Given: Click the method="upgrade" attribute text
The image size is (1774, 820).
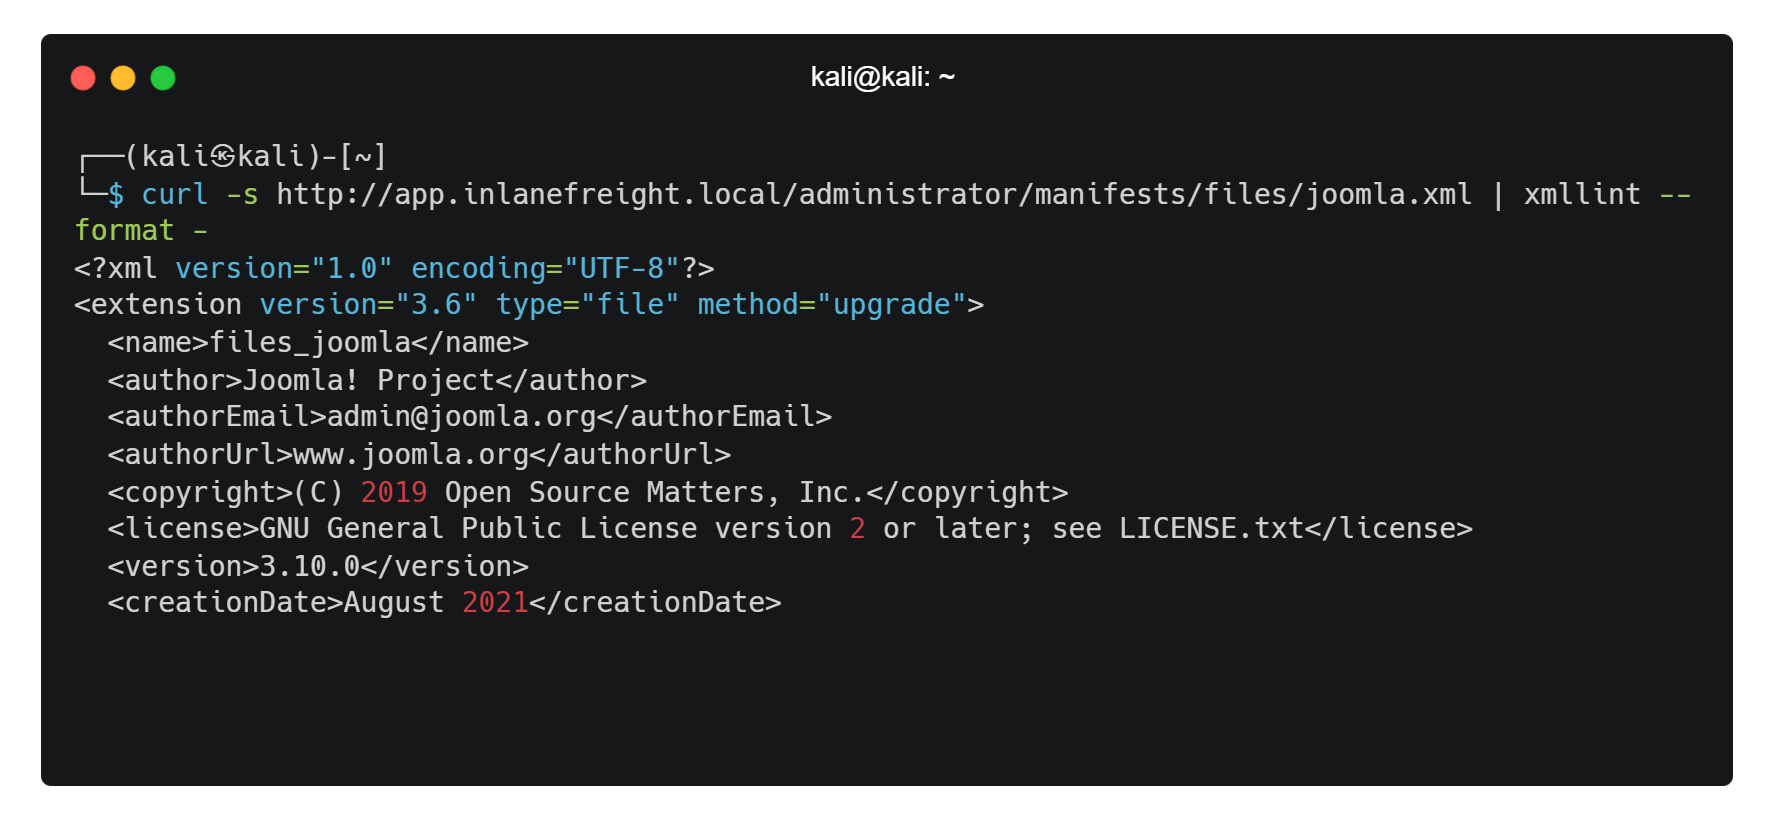Looking at the screenshot, I should [832, 304].
